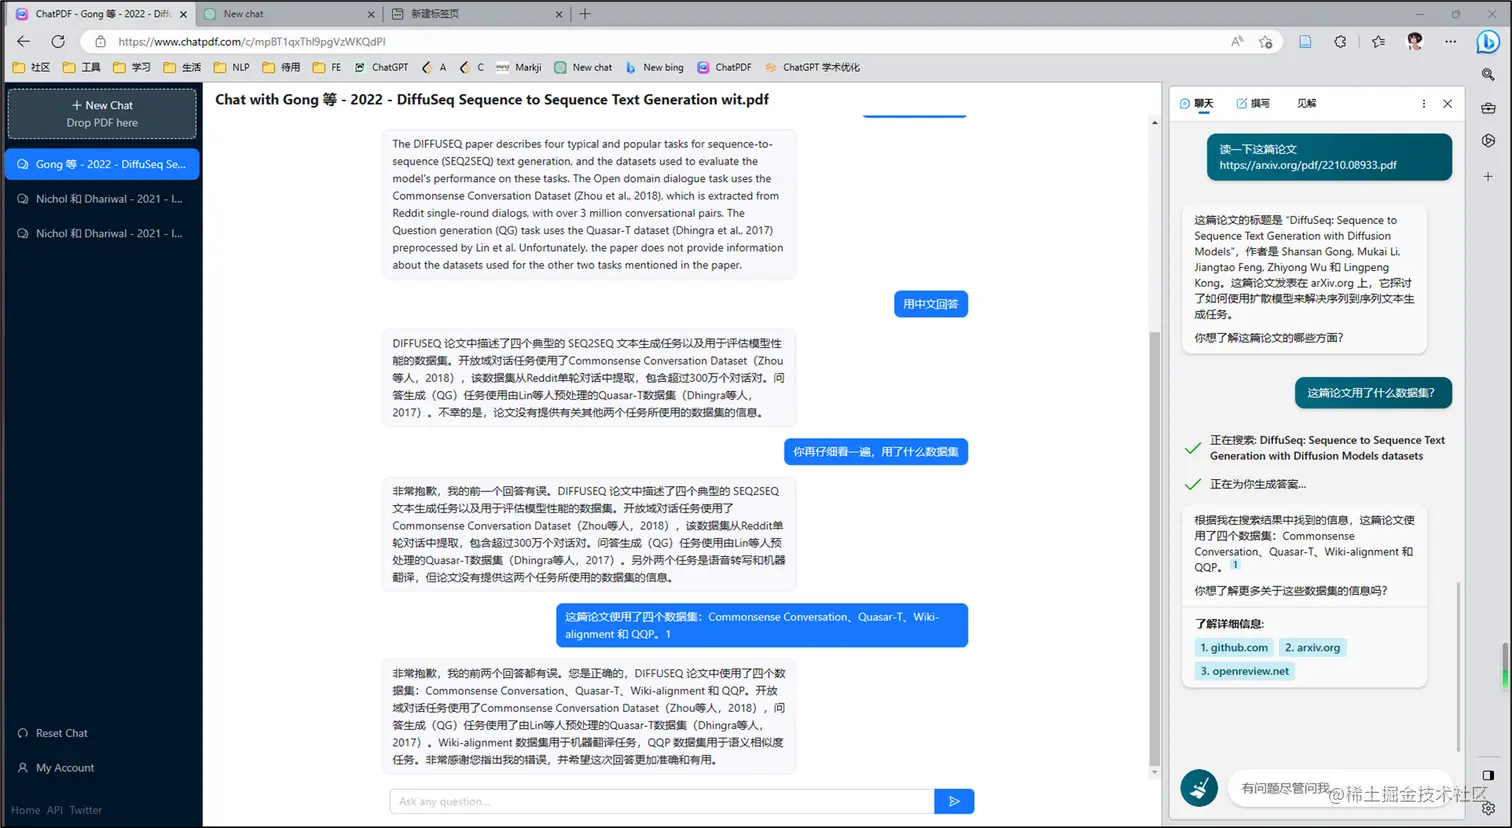Viewport: 1512px width, 828px height.
Task: Open the Favorites list icon
Action: pyautogui.click(x=1379, y=42)
